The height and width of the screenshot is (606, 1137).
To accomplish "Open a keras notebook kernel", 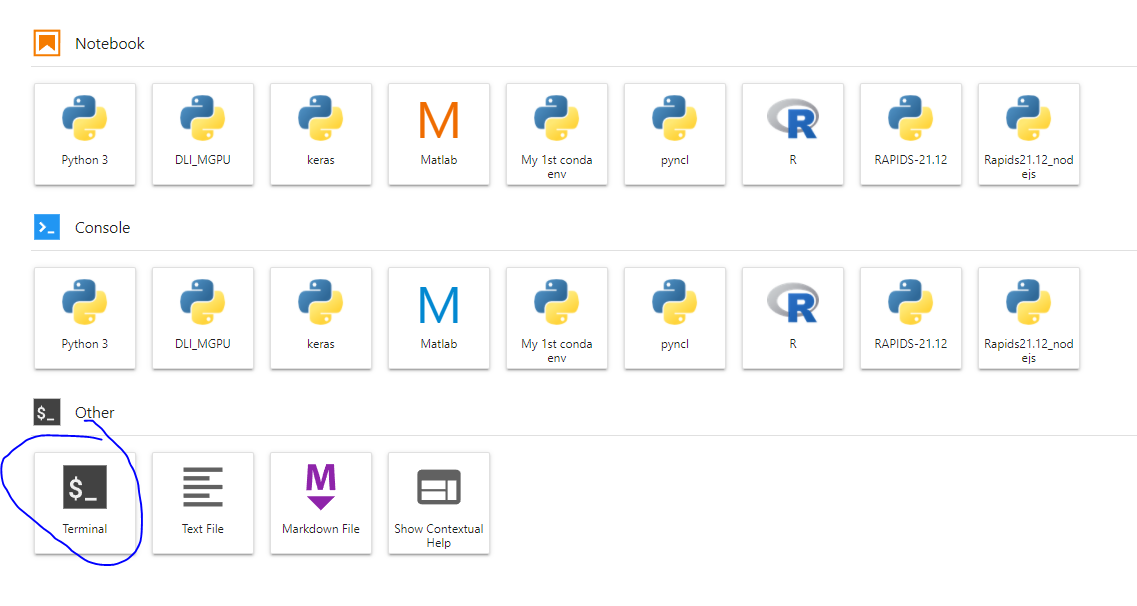I will pyautogui.click(x=321, y=134).
